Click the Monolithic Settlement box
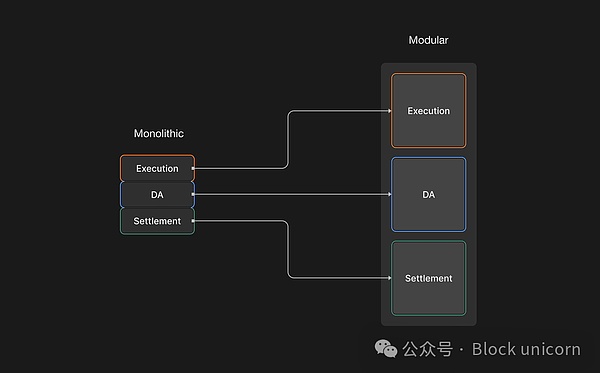Image resolution: width=600 pixels, height=373 pixels. (x=157, y=221)
